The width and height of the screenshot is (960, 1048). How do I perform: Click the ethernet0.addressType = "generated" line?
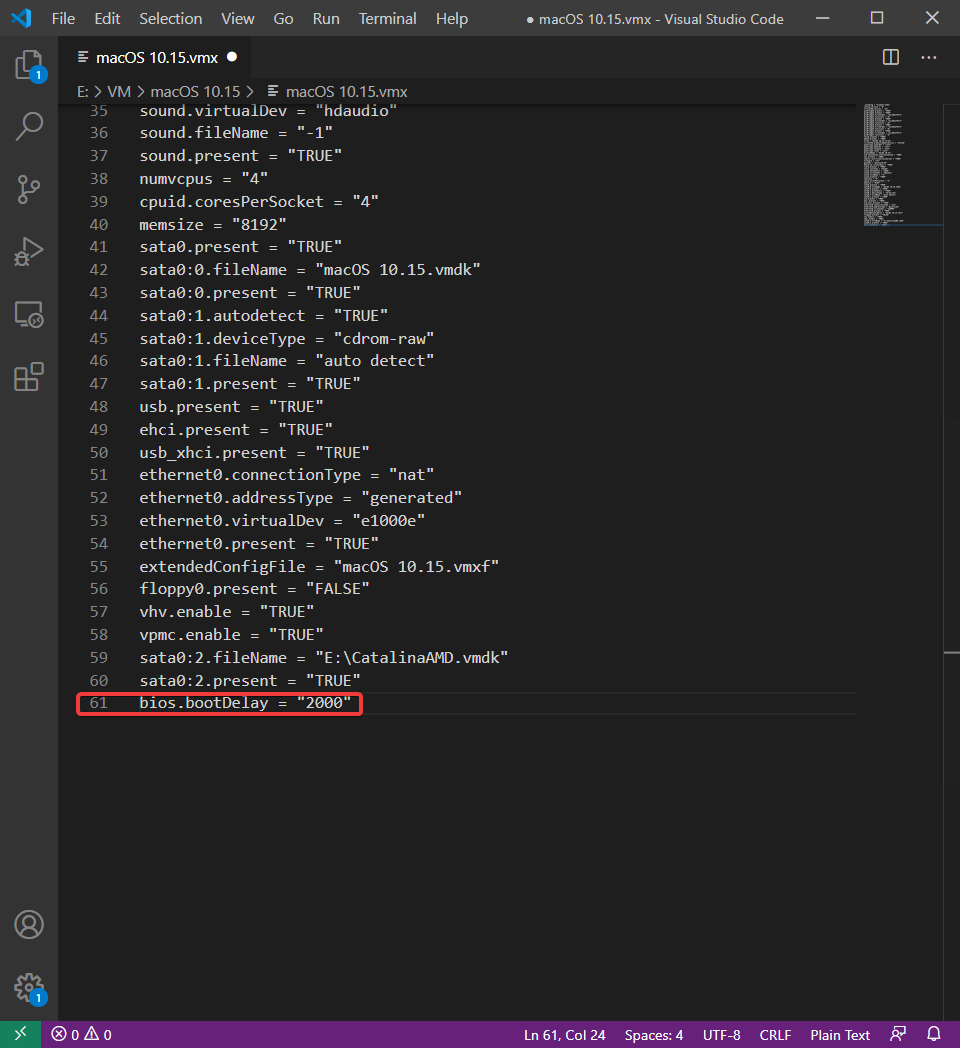(x=300, y=497)
